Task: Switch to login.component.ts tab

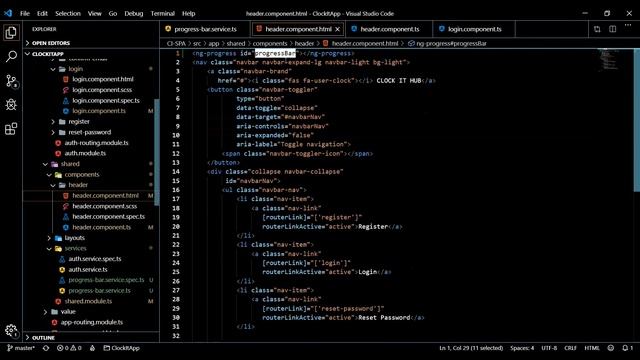Action: point(474,29)
